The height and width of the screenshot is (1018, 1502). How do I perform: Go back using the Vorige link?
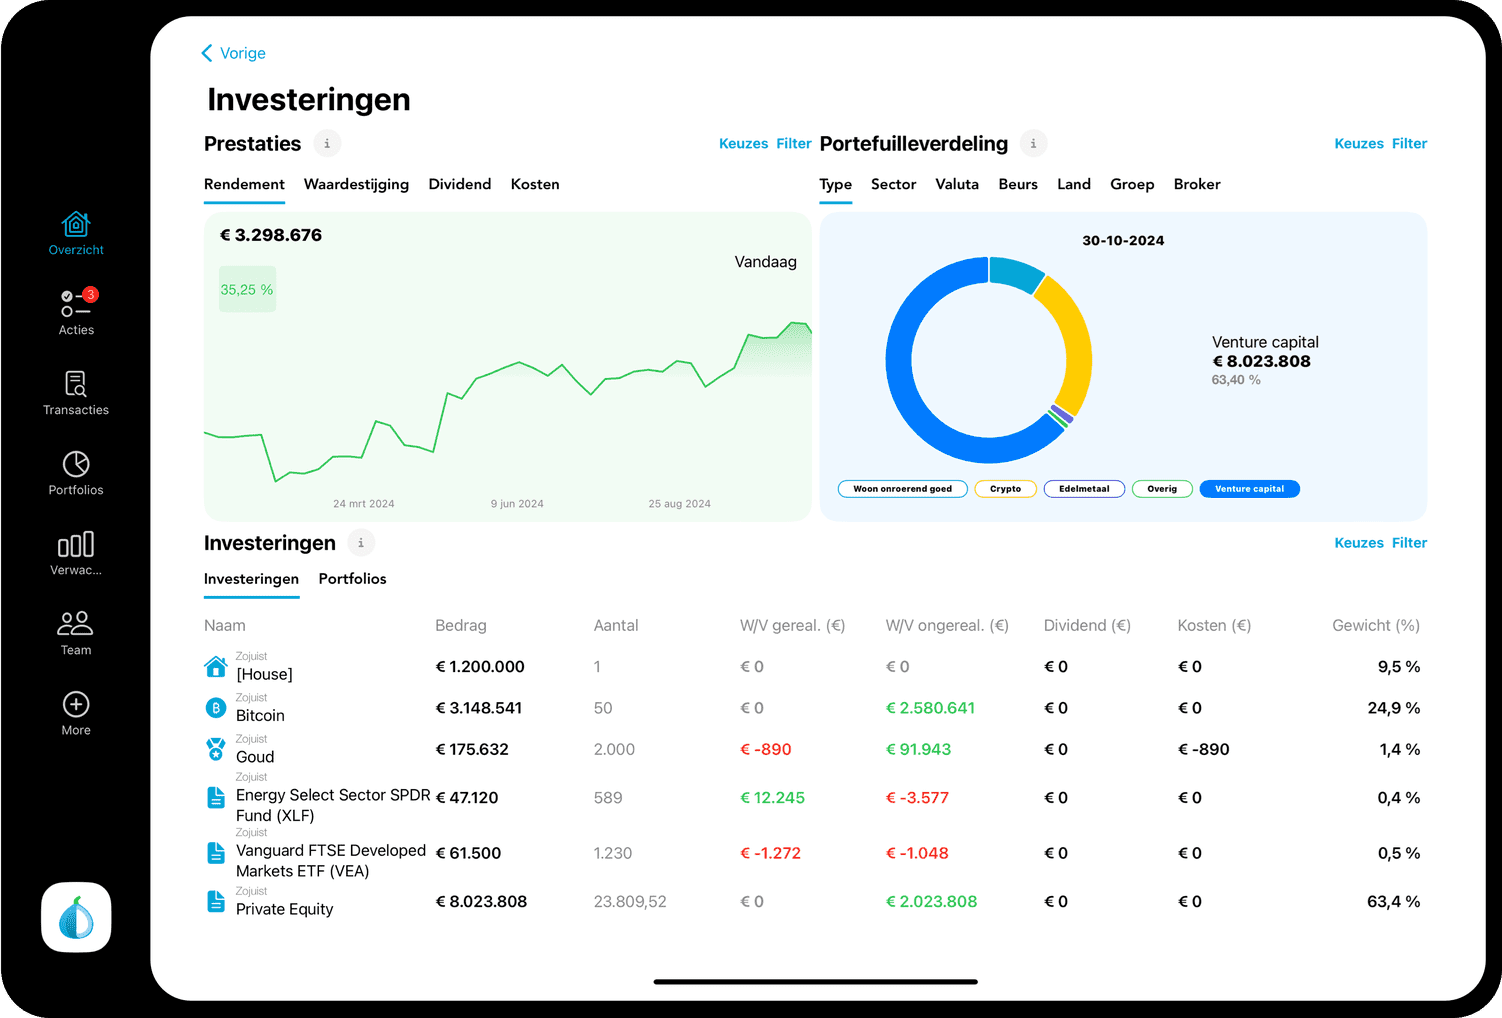click(234, 53)
